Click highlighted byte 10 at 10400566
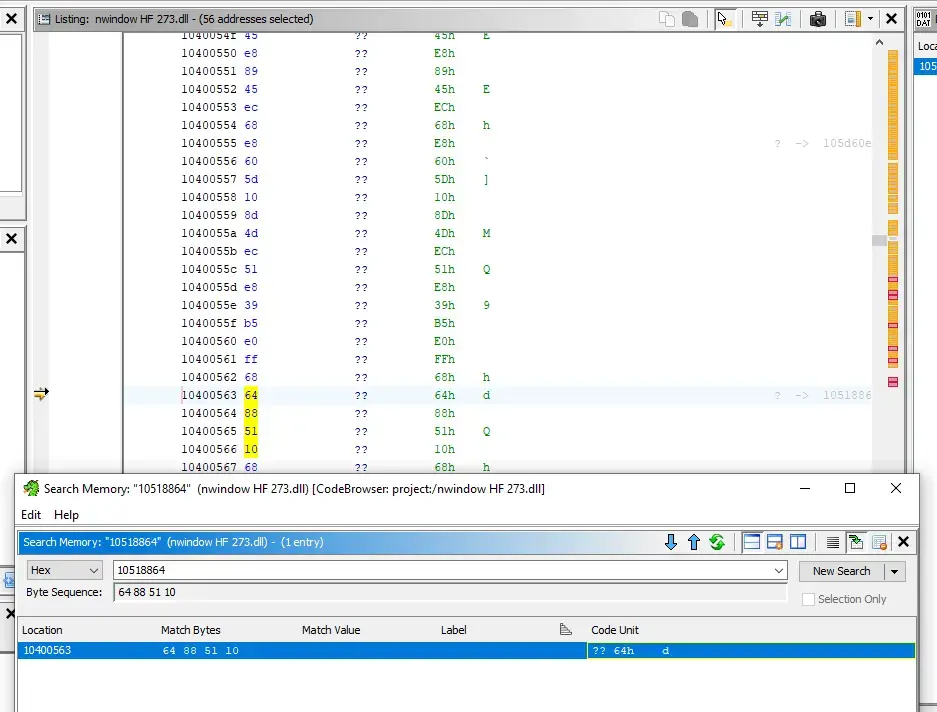Screen dimensions: 937x712 pos(251,449)
